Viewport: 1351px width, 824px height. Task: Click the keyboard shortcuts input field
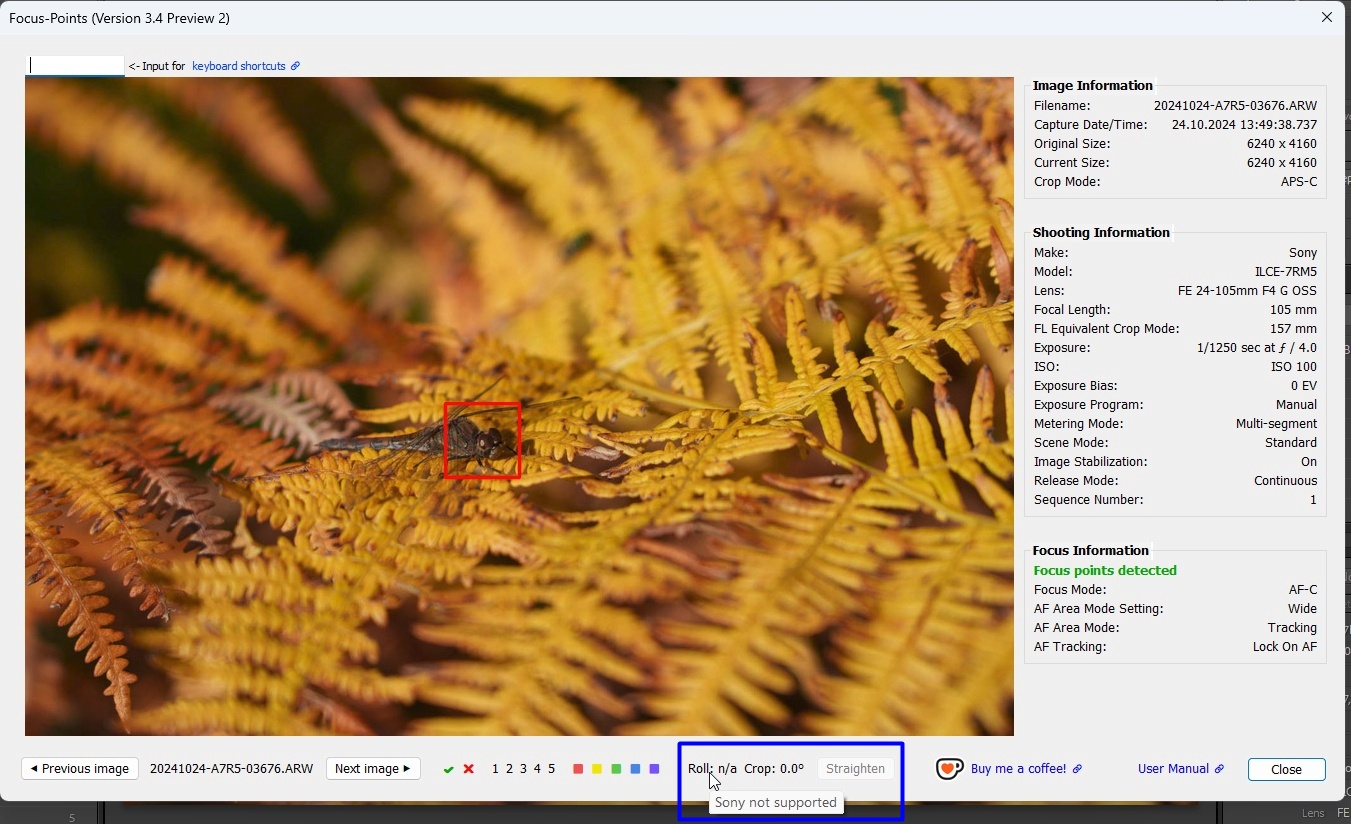(x=75, y=65)
